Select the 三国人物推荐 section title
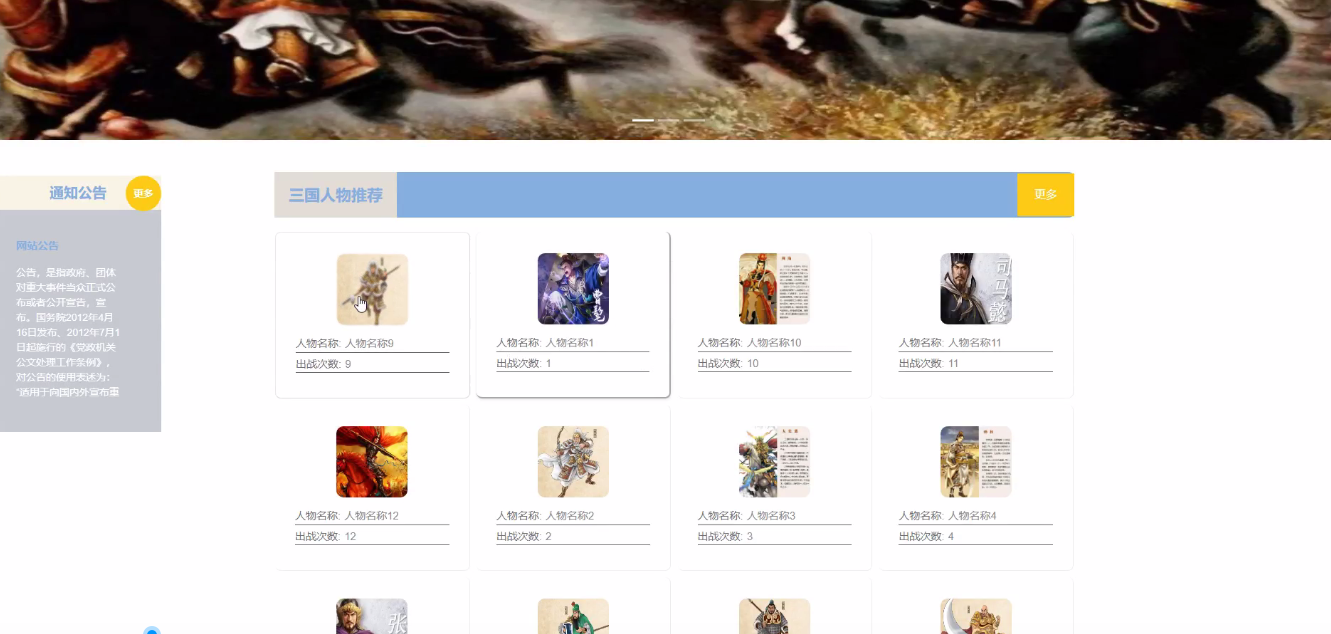Image resolution: width=1331 pixels, height=634 pixels. click(336, 195)
